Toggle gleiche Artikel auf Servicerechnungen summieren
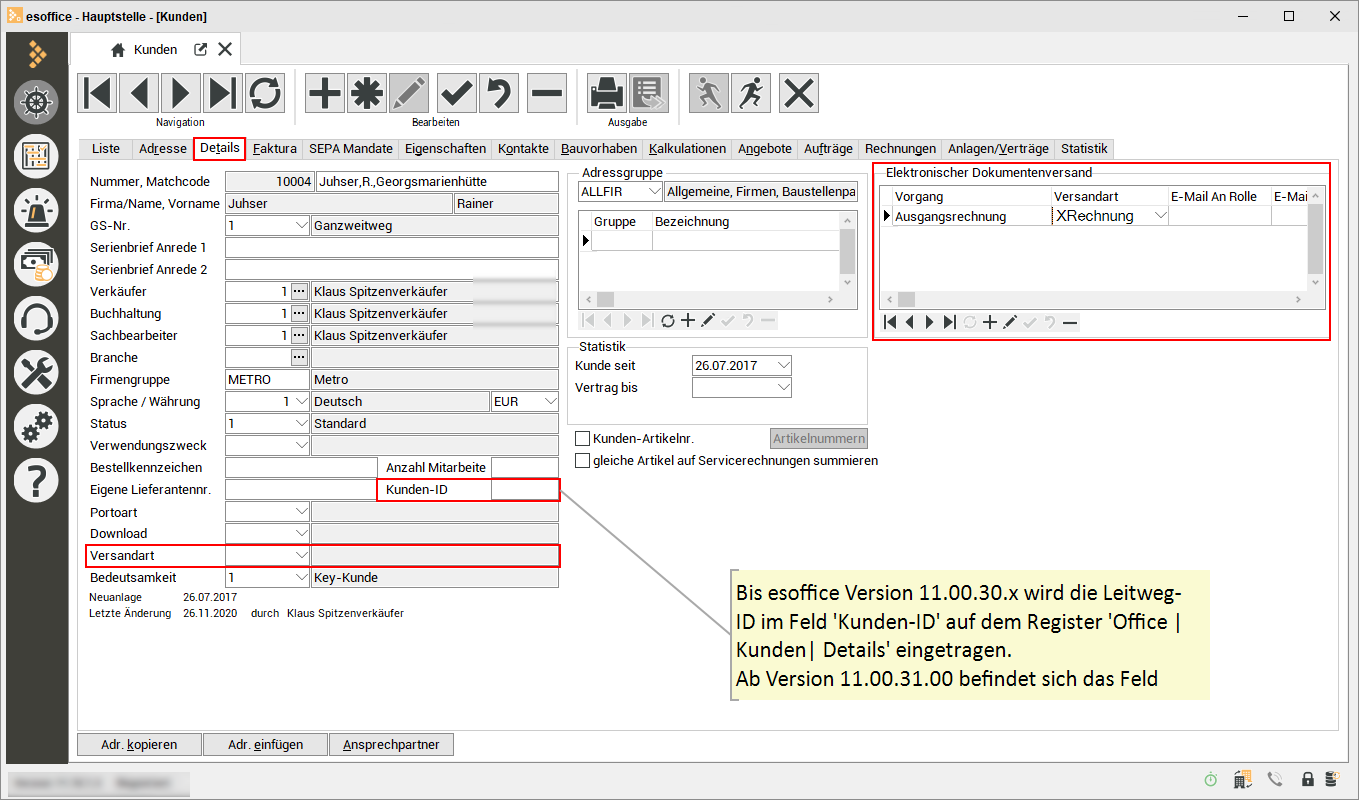Screen dimensions: 1359x800 [x=583, y=461]
